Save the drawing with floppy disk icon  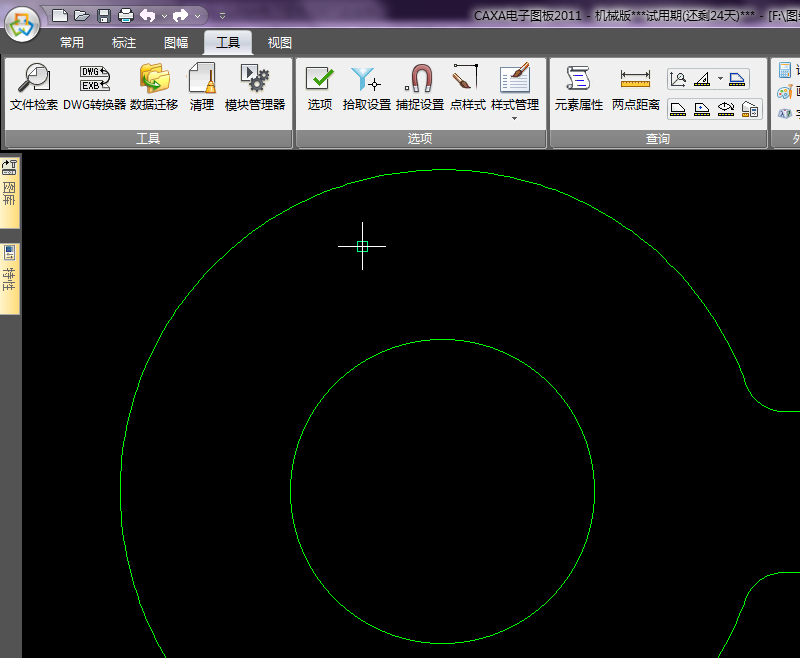[x=104, y=16]
